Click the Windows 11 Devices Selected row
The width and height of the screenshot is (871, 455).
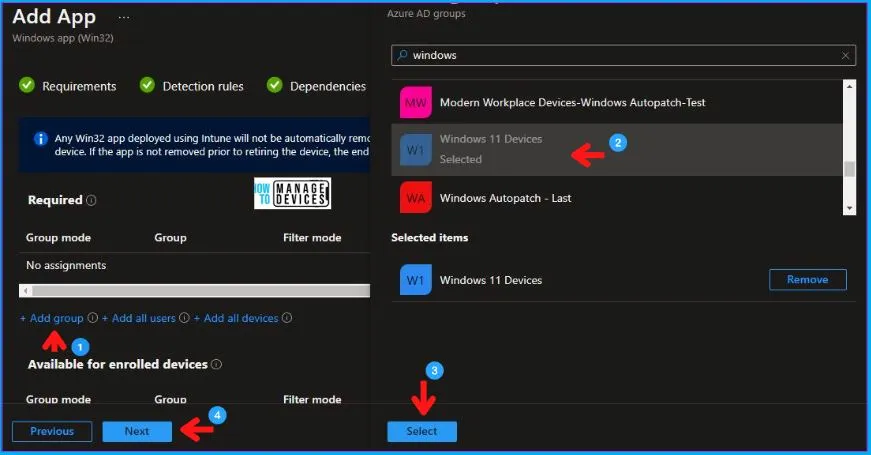click(x=617, y=150)
